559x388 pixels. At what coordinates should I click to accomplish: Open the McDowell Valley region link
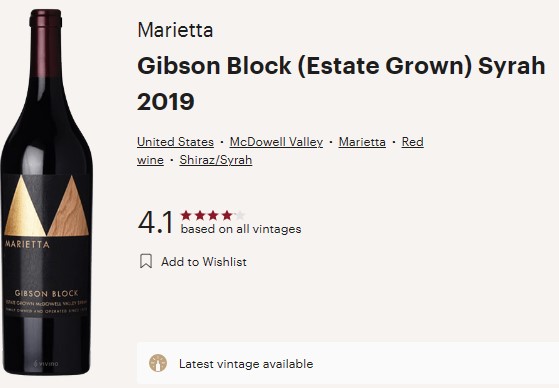point(276,142)
